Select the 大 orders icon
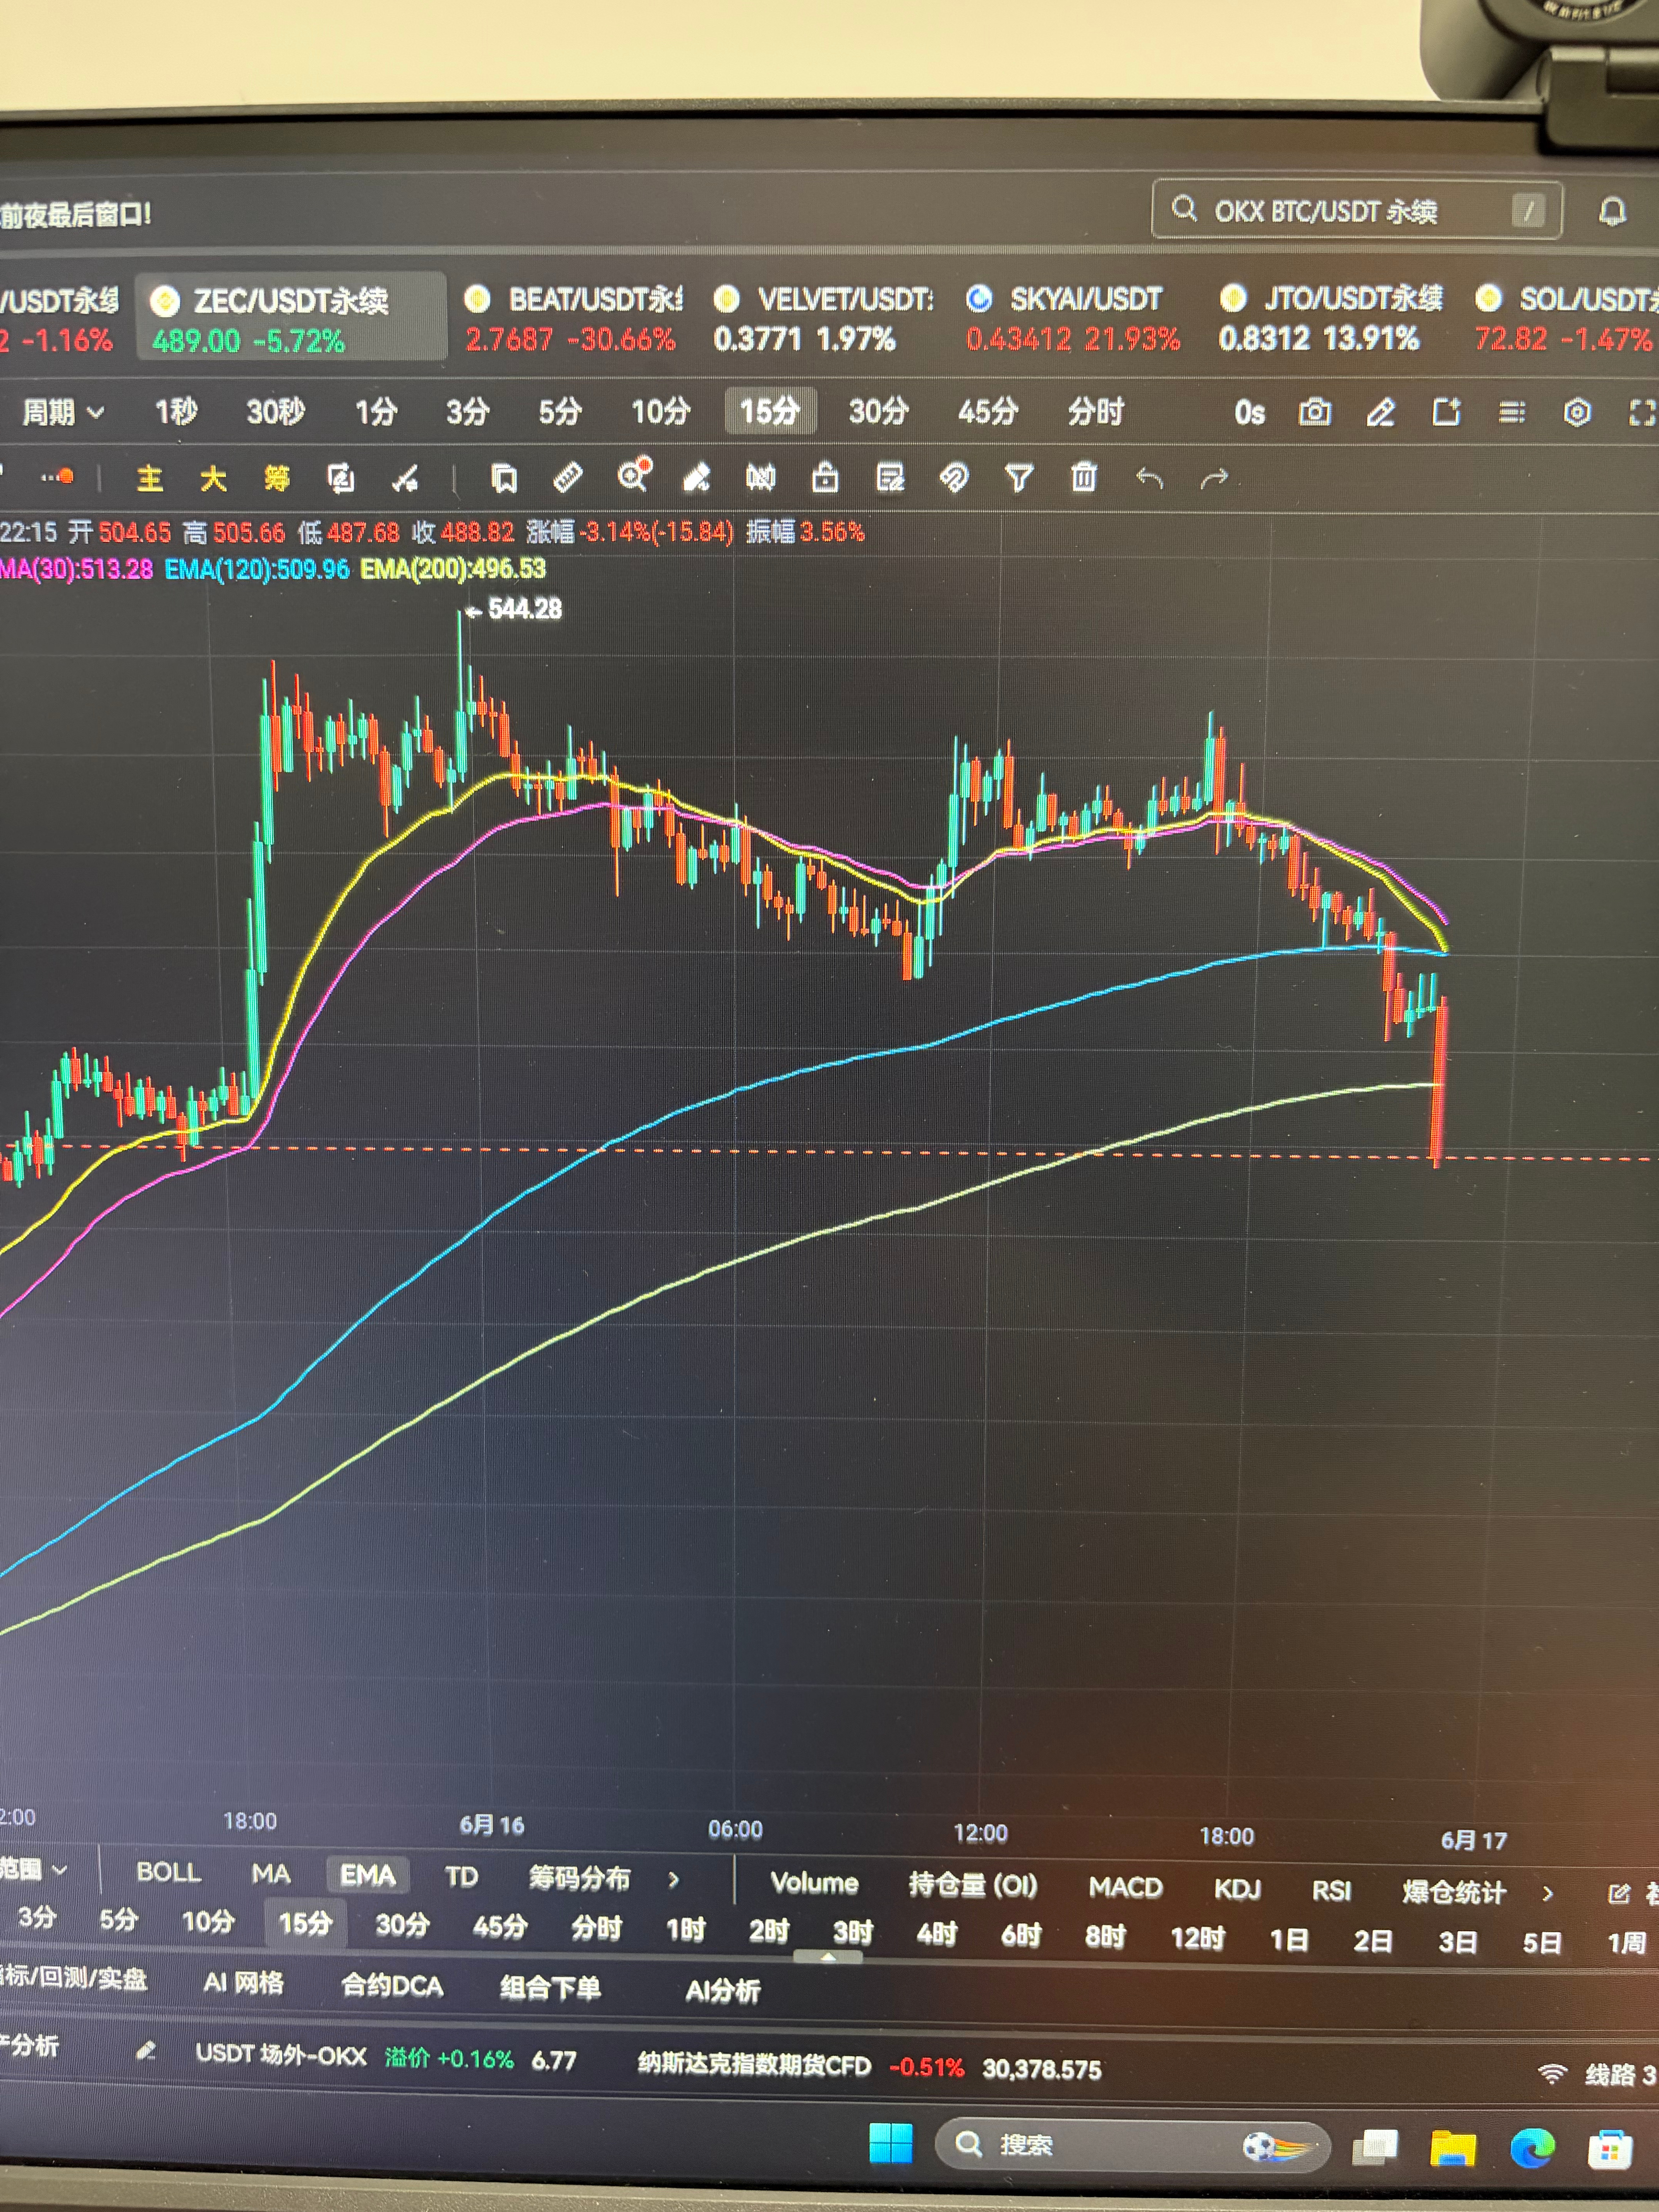The height and width of the screenshot is (2212, 1659). [x=213, y=479]
